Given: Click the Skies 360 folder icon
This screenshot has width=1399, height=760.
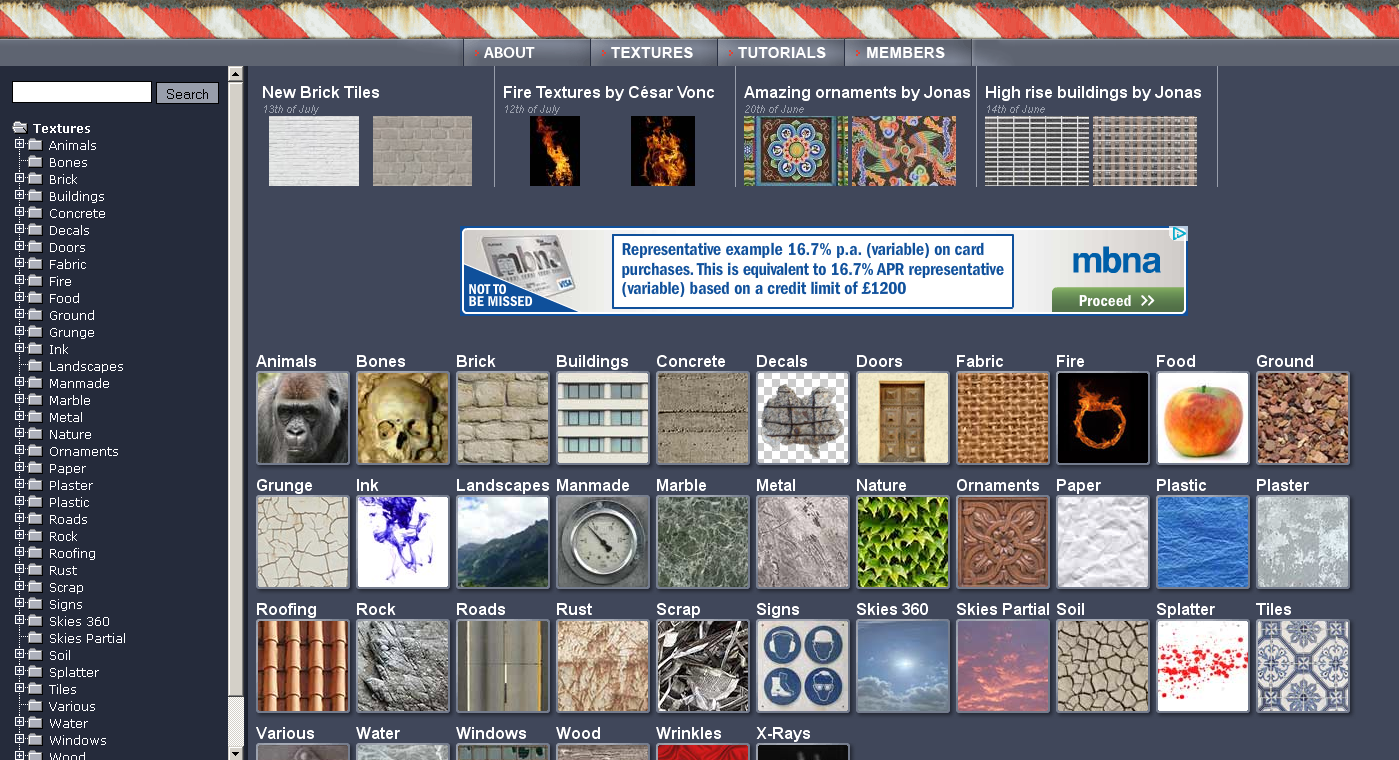Looking at the screenshot, I should click(x=34, y=621).
